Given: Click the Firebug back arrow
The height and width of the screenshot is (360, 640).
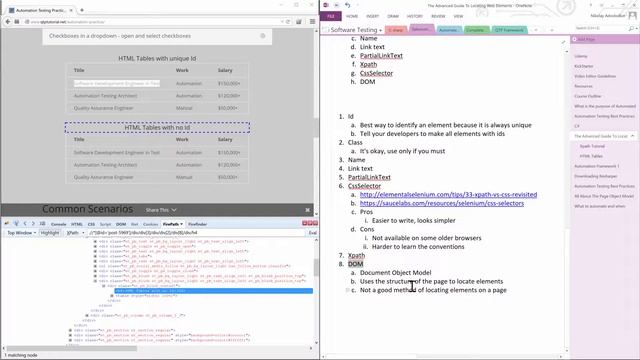Looking at the screenshot, I should coord(25,224).
